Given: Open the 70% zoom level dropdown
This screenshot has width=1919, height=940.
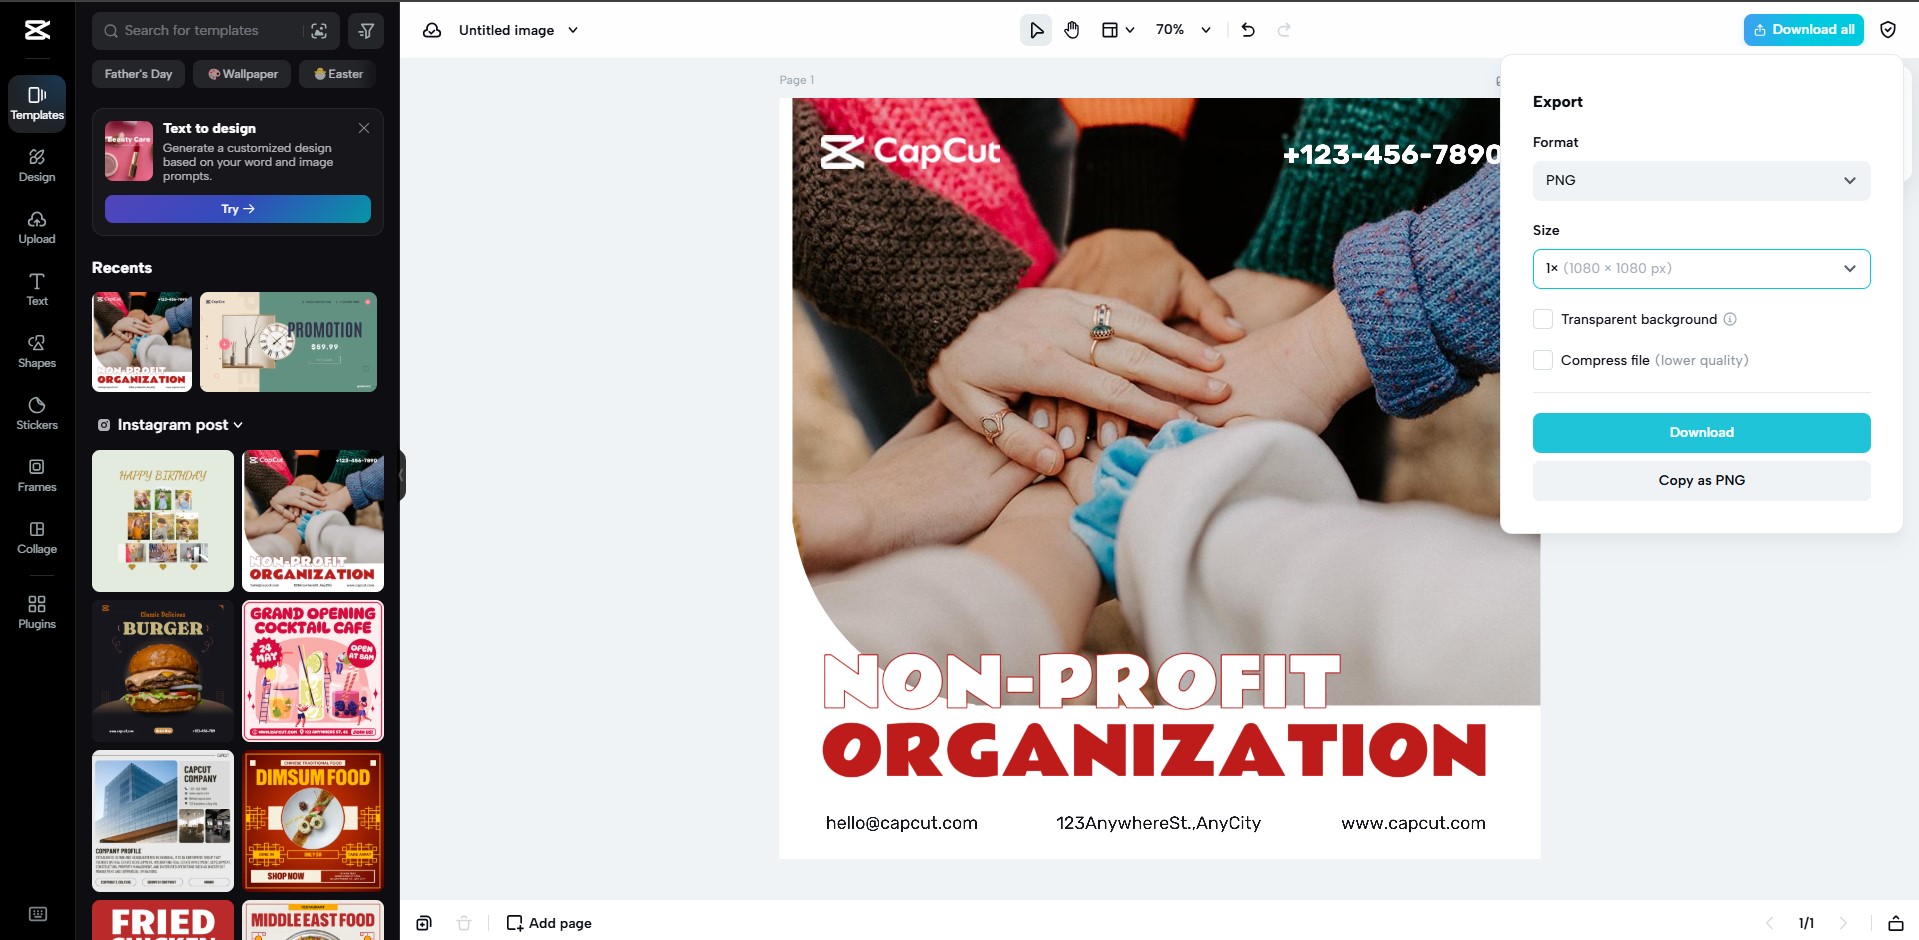Looking at the screenshot, I should click(1183, 30).
